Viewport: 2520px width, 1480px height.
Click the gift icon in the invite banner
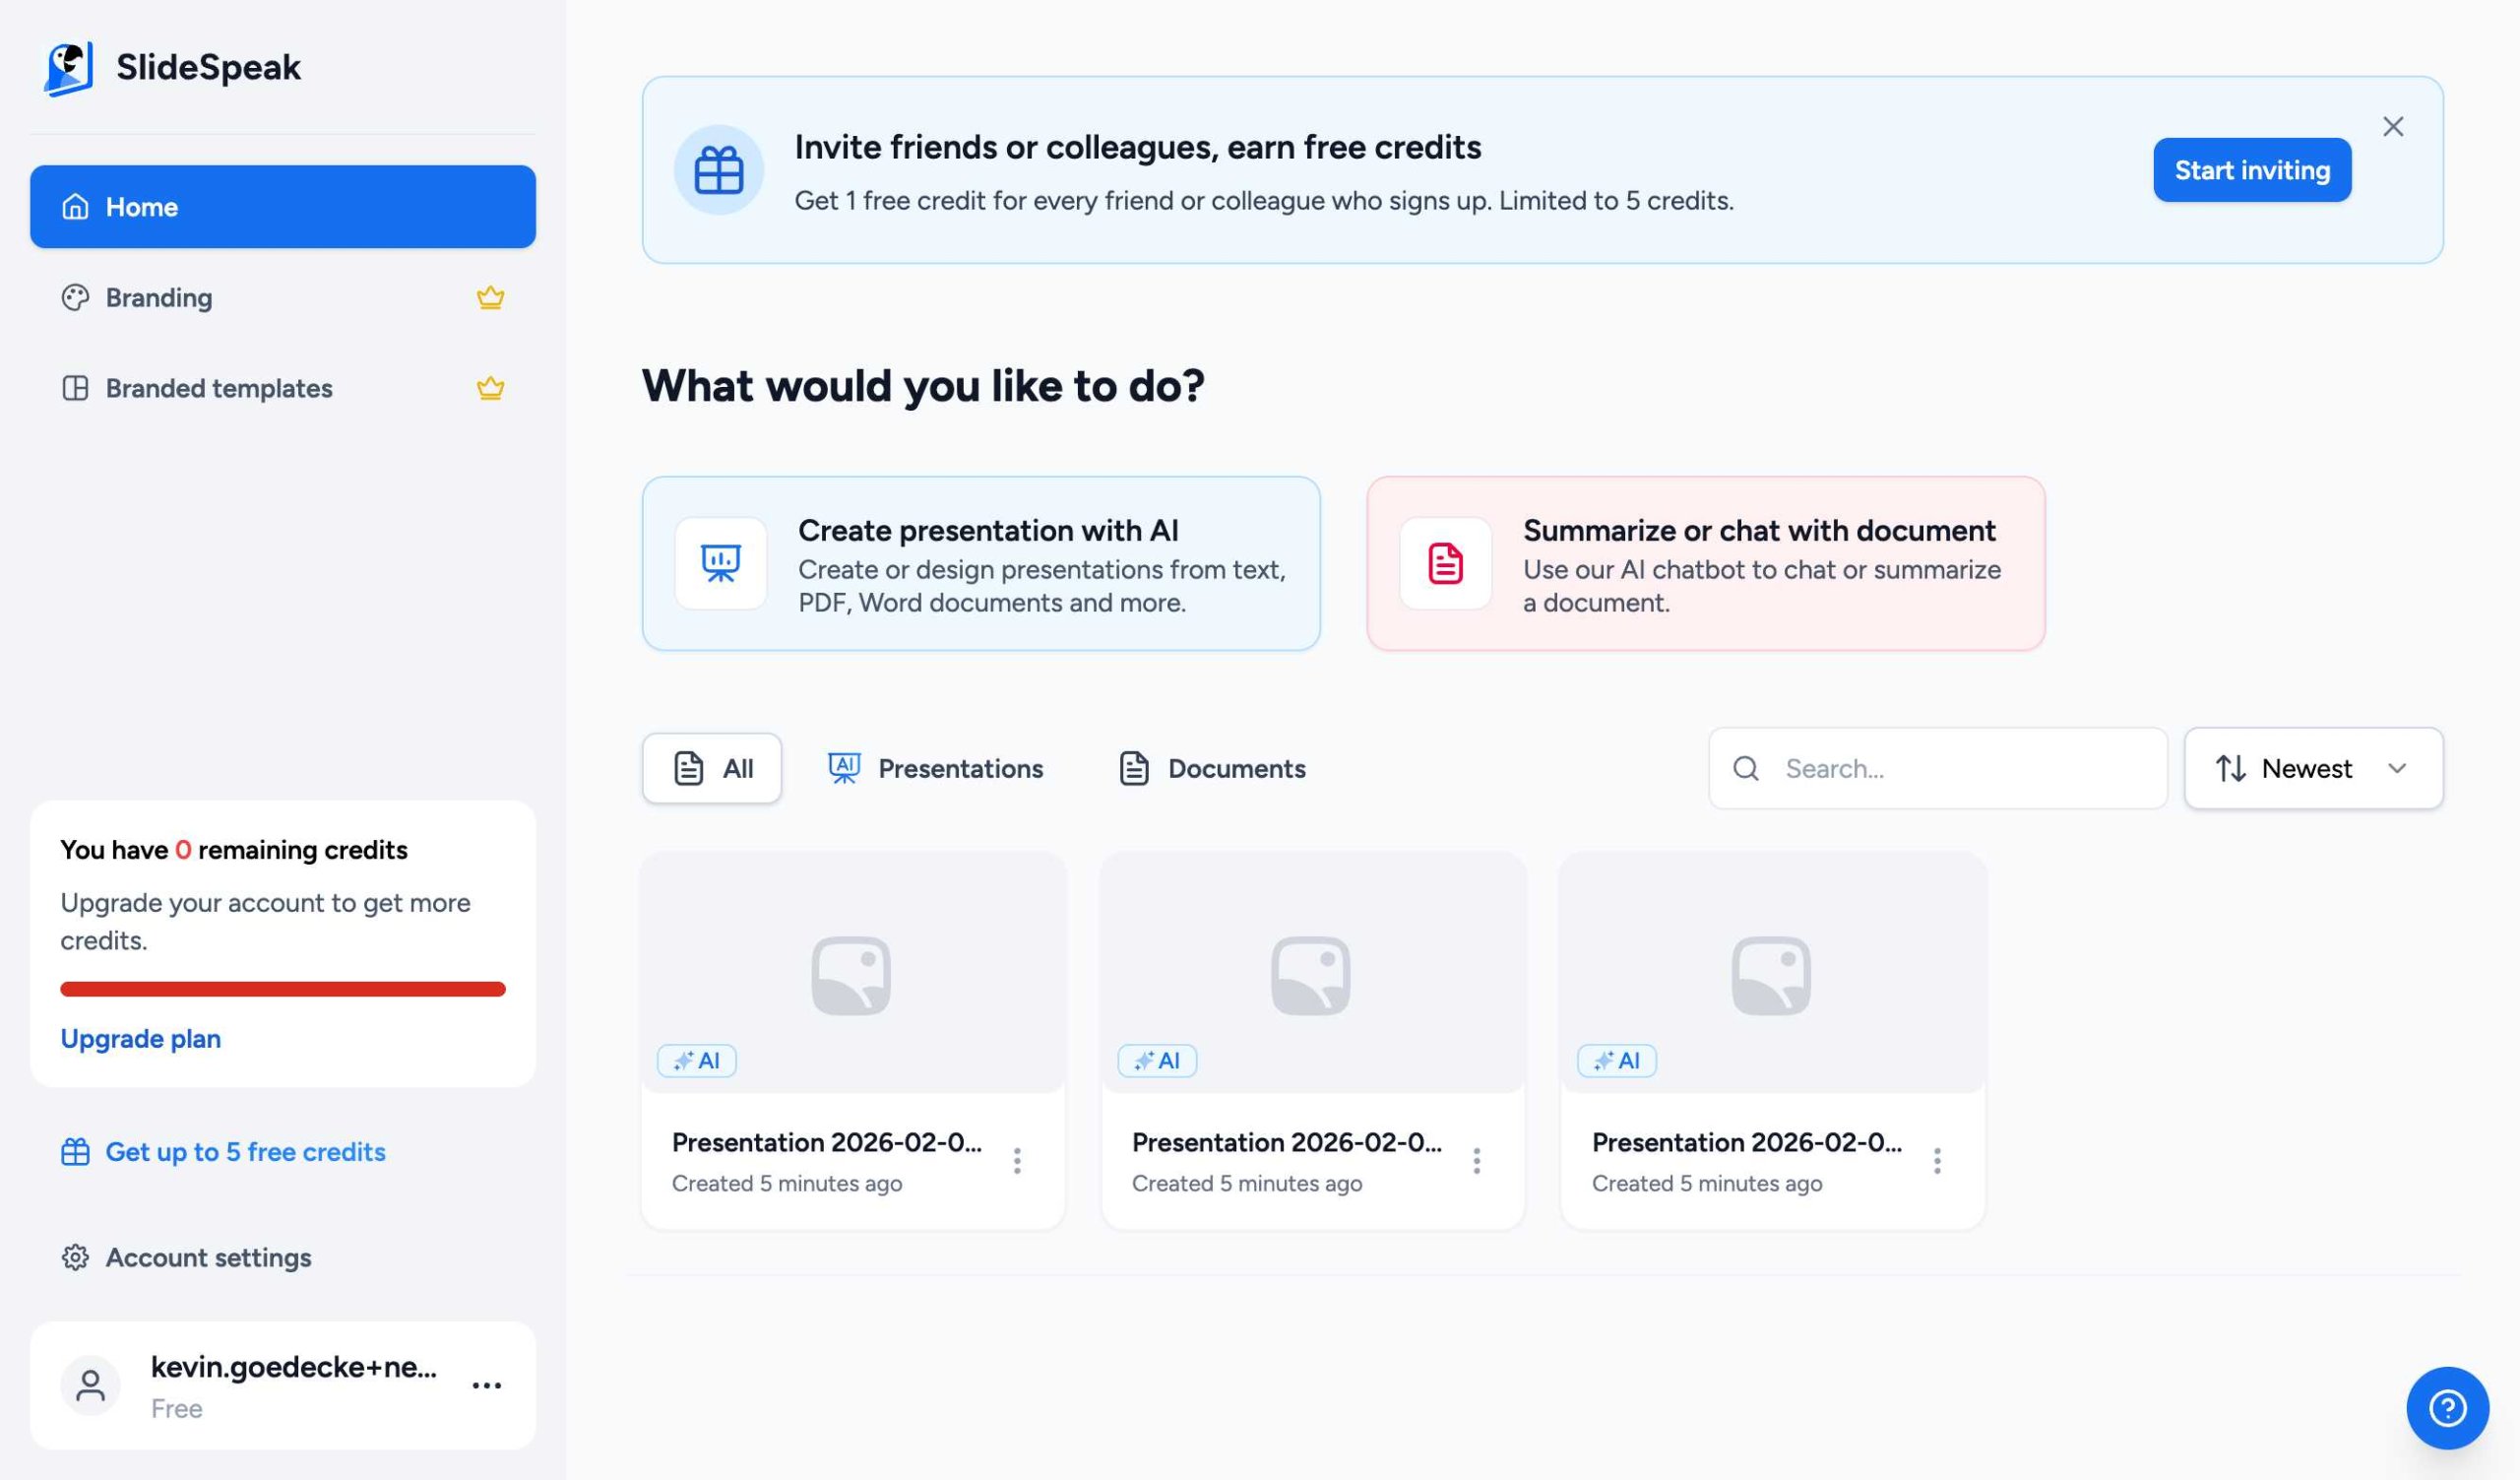(x=718, y=170)
